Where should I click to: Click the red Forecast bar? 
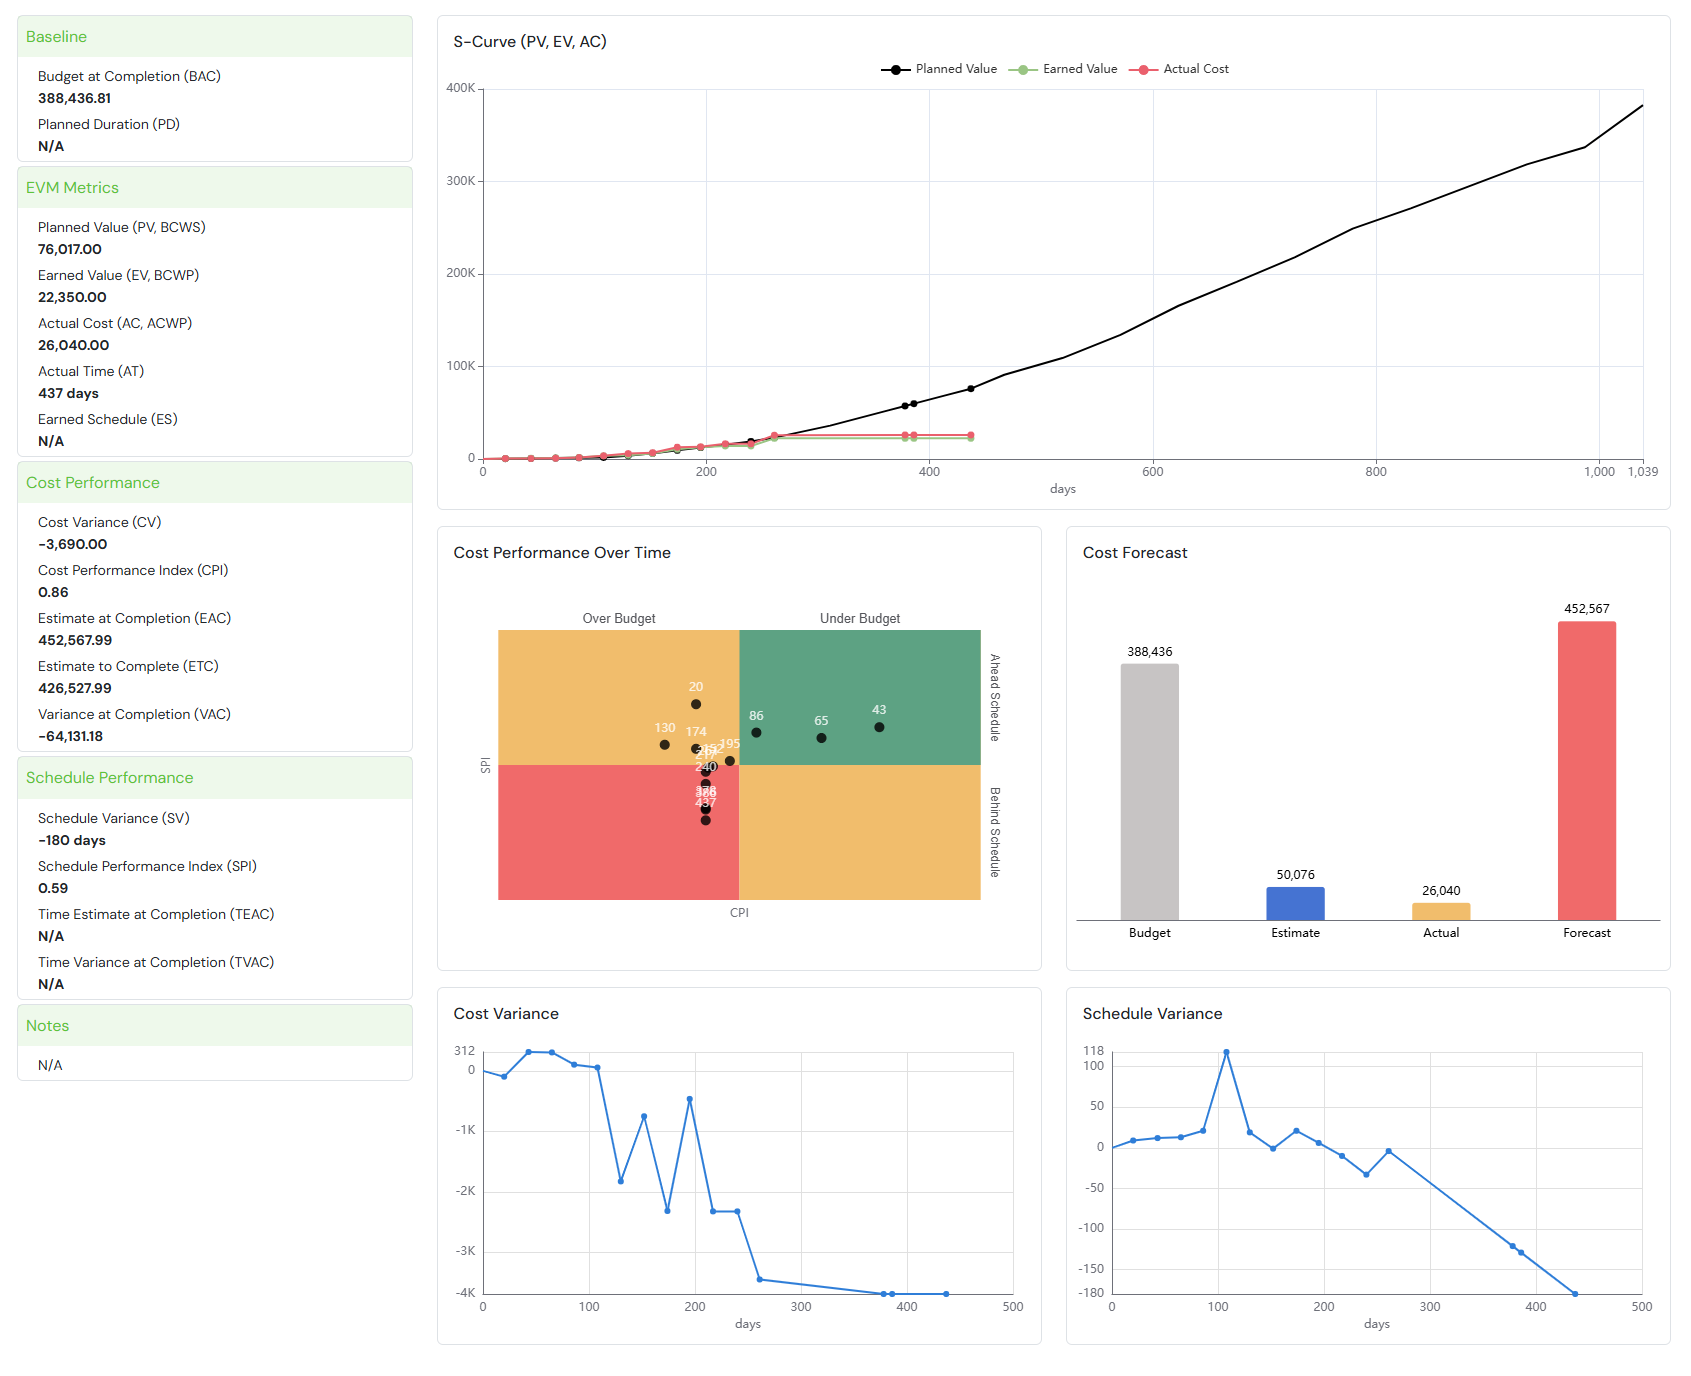click(1586, 770)
